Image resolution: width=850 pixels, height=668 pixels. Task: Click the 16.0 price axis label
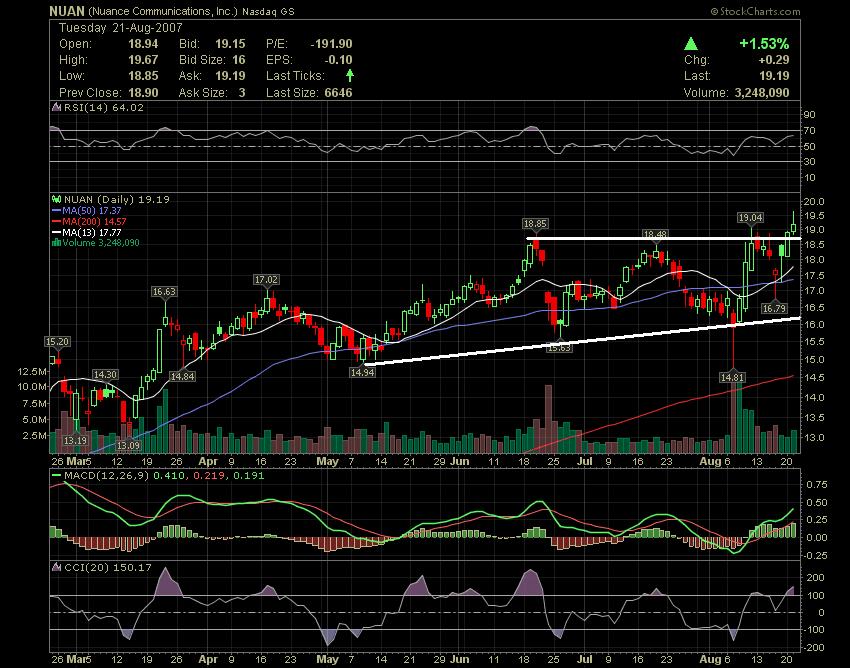(815, 325)
